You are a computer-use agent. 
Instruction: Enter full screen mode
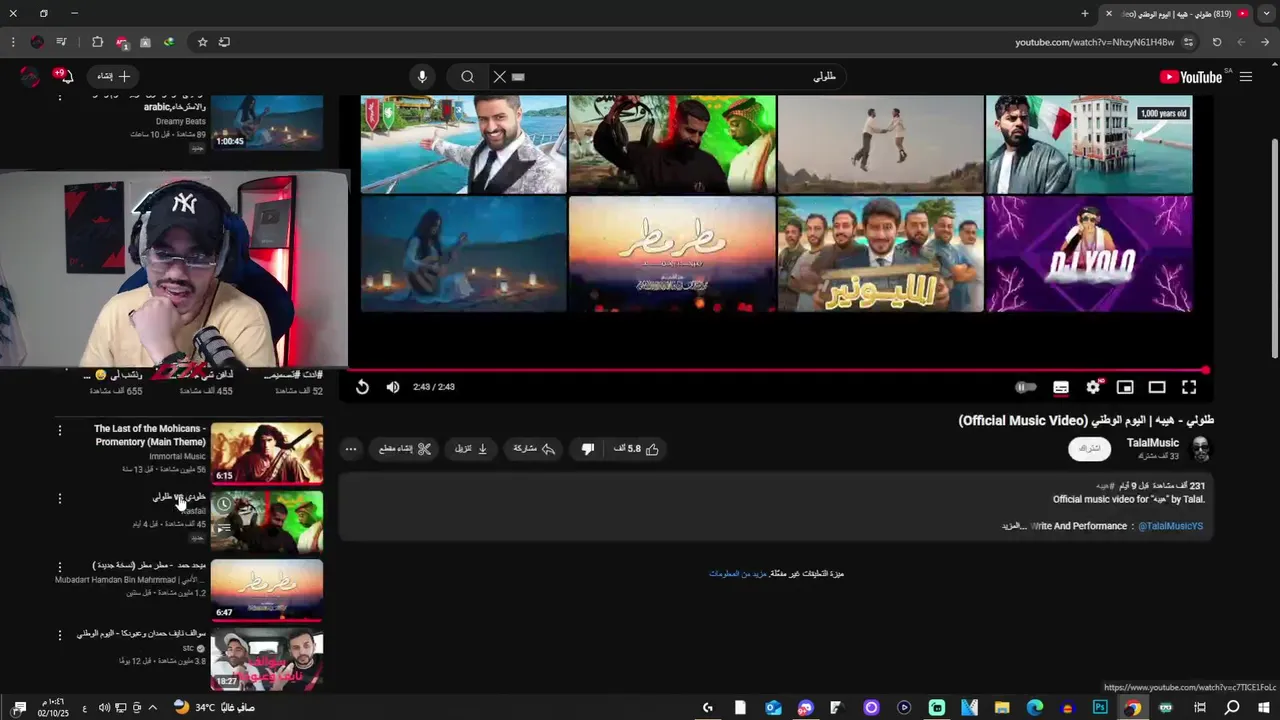pyautogui.click(x=1189, y=387)
